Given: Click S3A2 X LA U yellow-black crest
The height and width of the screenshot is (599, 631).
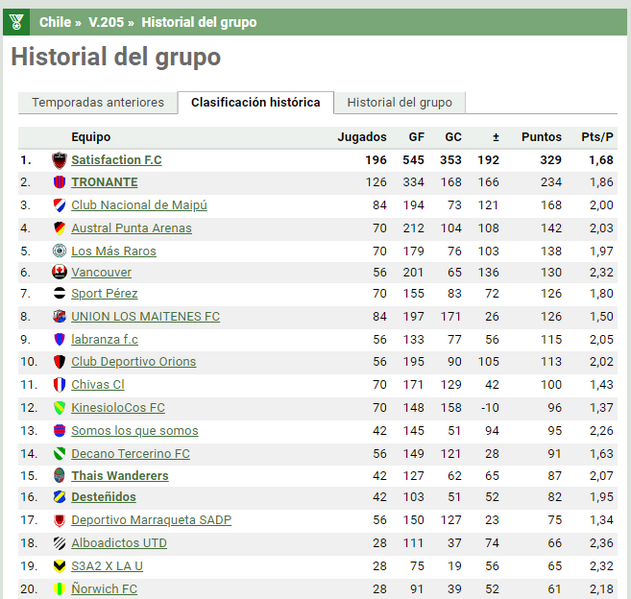Looking at the screenshot, I should [x=59, y=566].
